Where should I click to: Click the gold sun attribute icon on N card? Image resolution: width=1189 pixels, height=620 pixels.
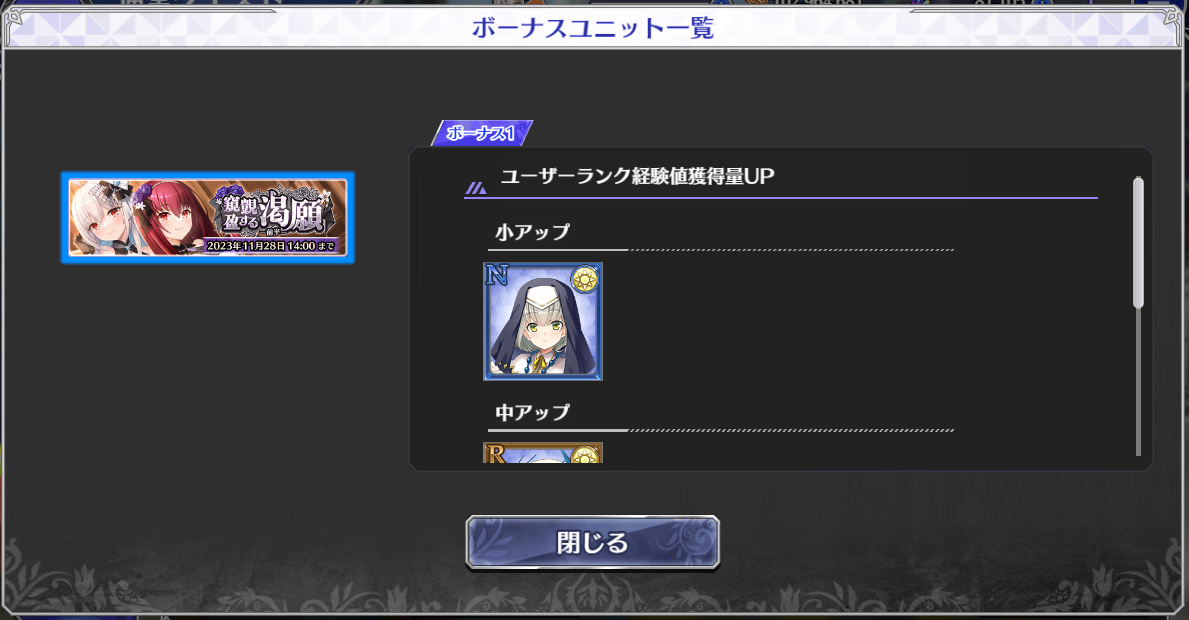585,280
